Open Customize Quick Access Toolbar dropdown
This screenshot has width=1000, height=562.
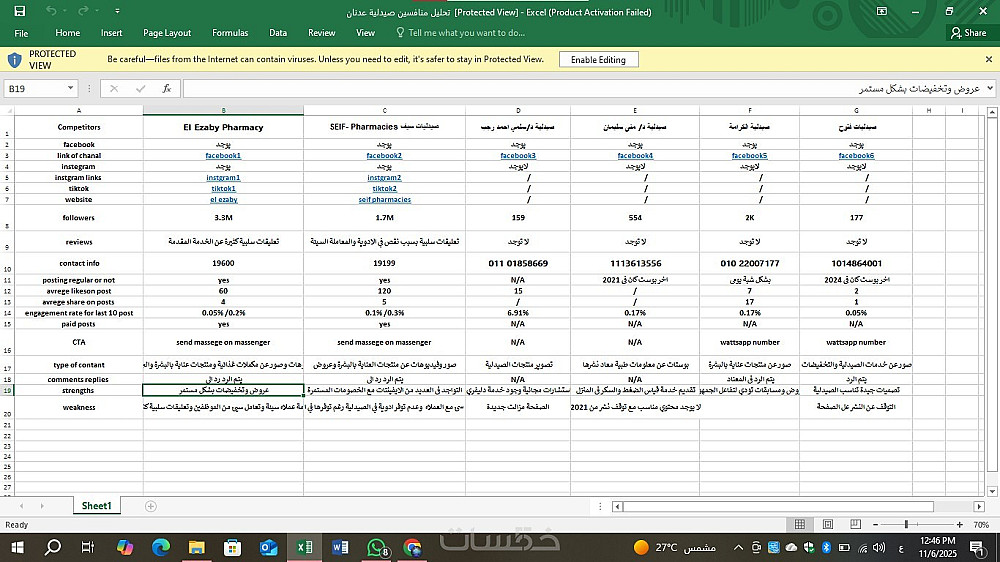tap(117, 11)
